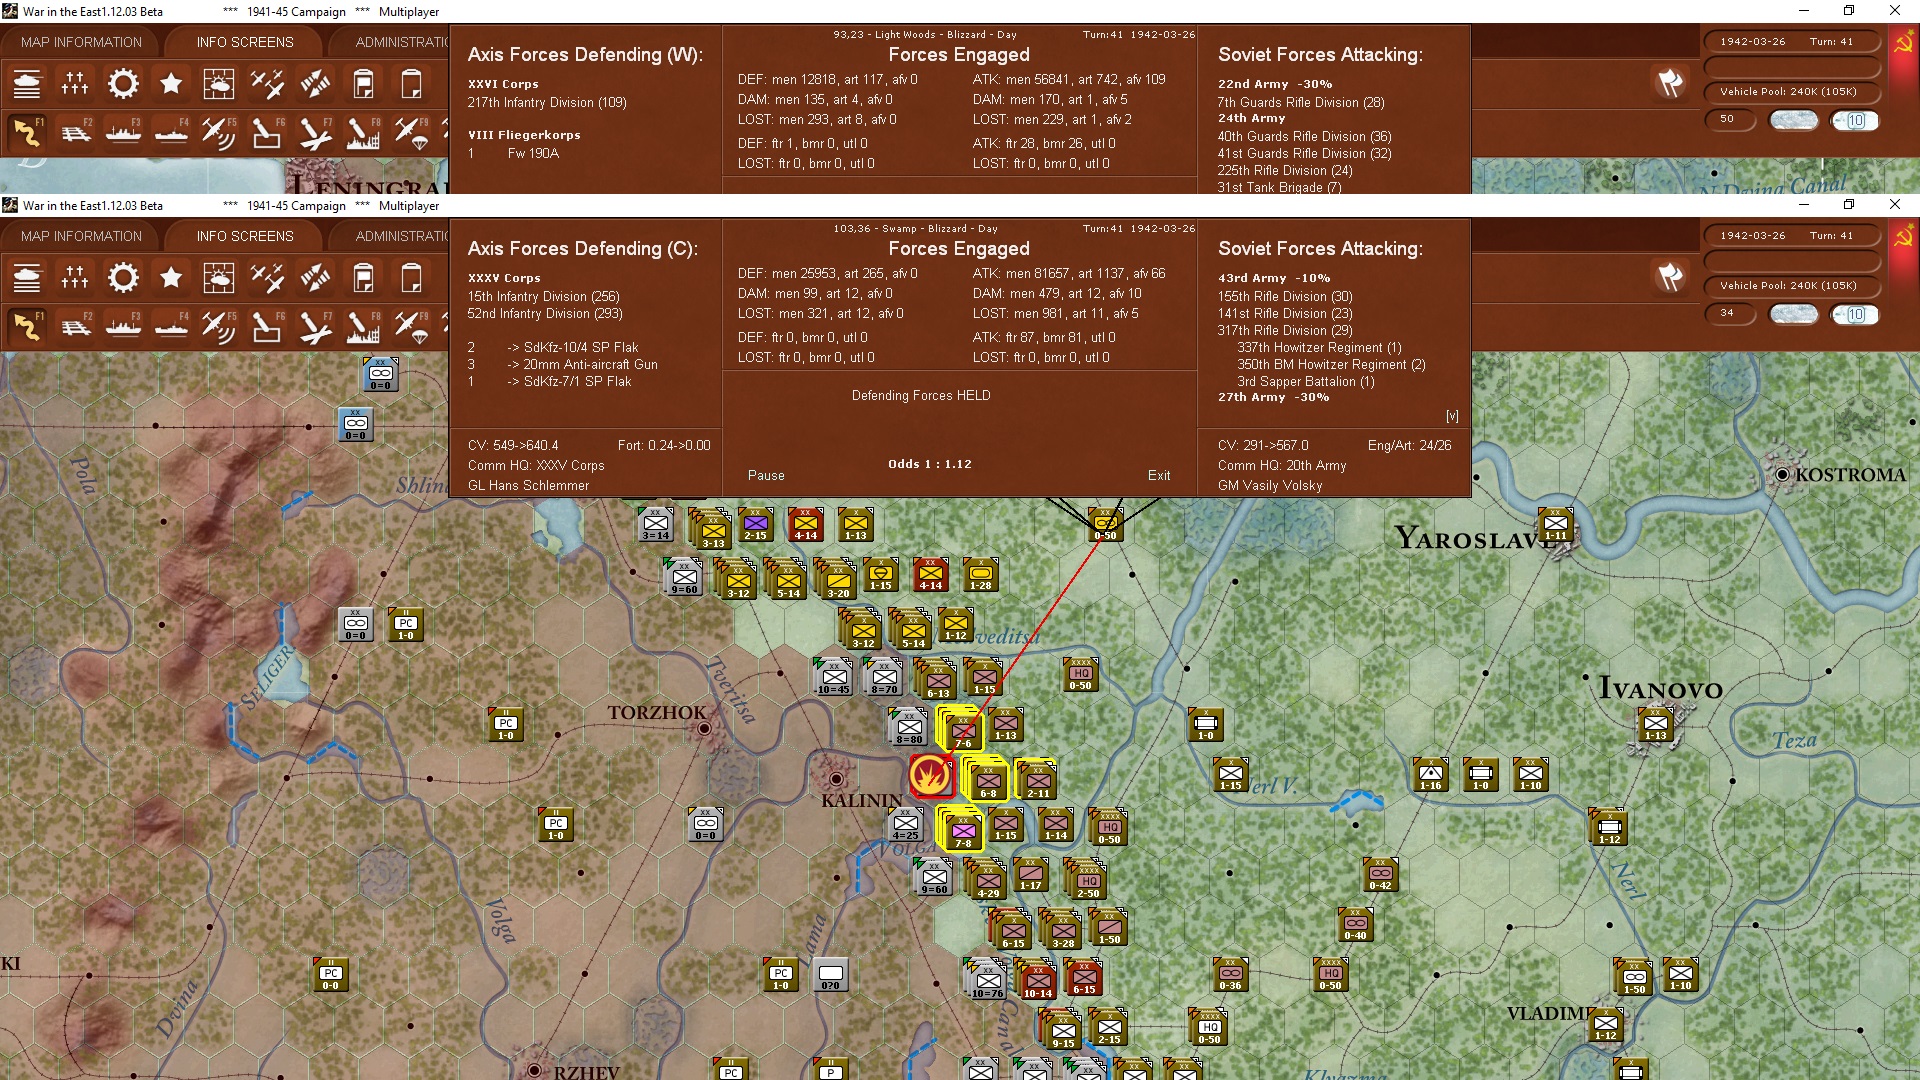This screenshot has width=1920, height=1080.
Task: Toggle F4 amphibious mode in lower window
Action: pyautogui.click(x=171, y=326)
